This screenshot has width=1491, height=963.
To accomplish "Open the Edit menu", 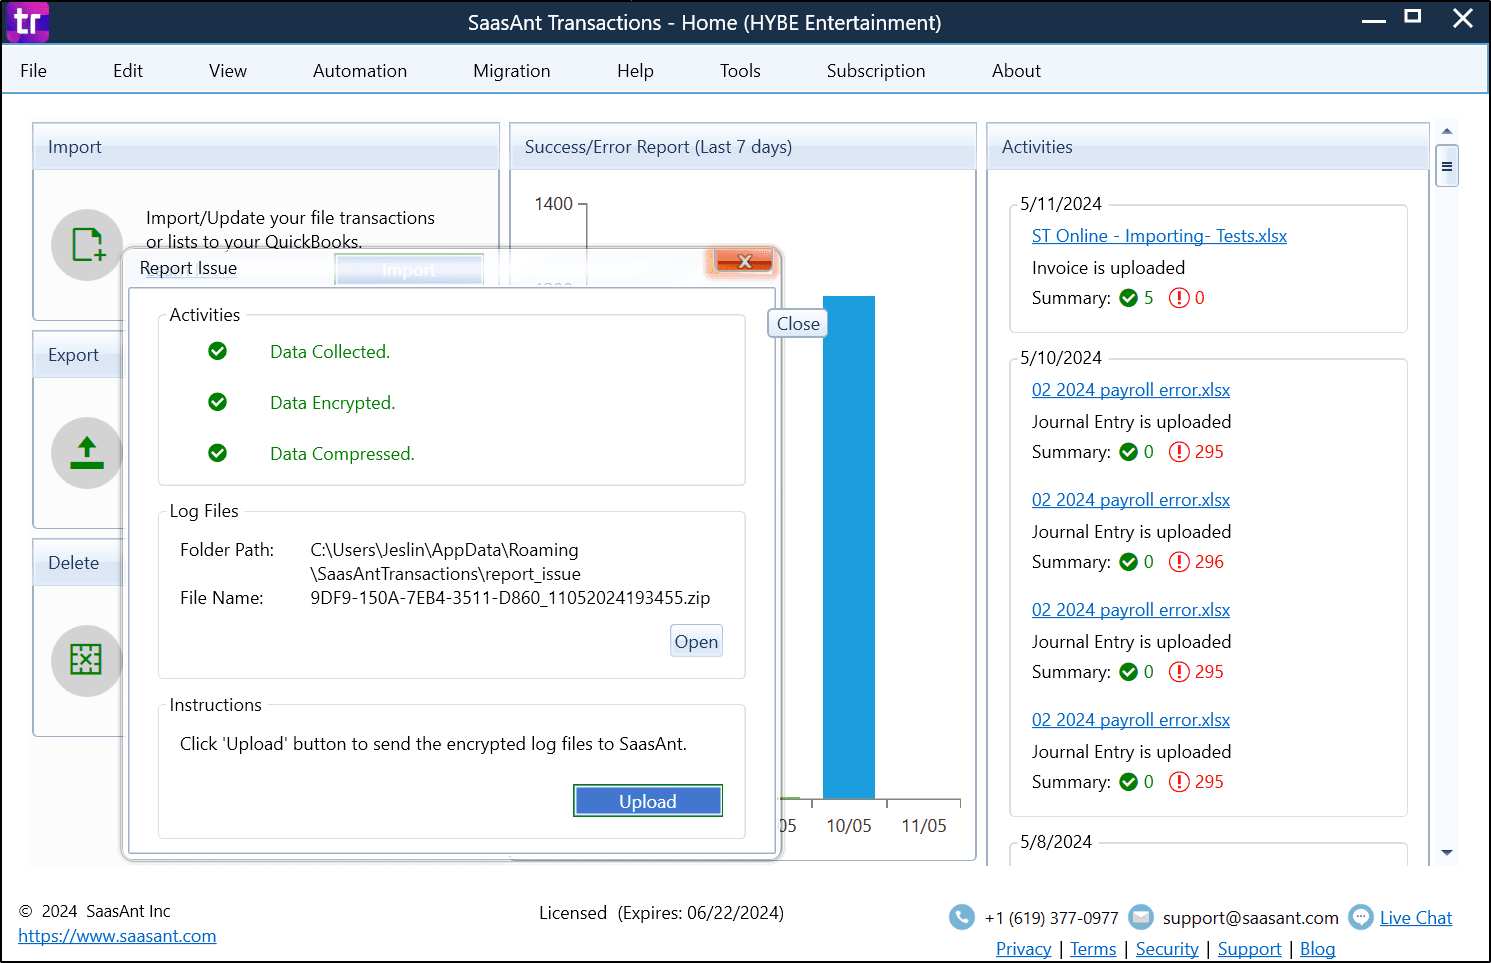I will pos(128,71).
